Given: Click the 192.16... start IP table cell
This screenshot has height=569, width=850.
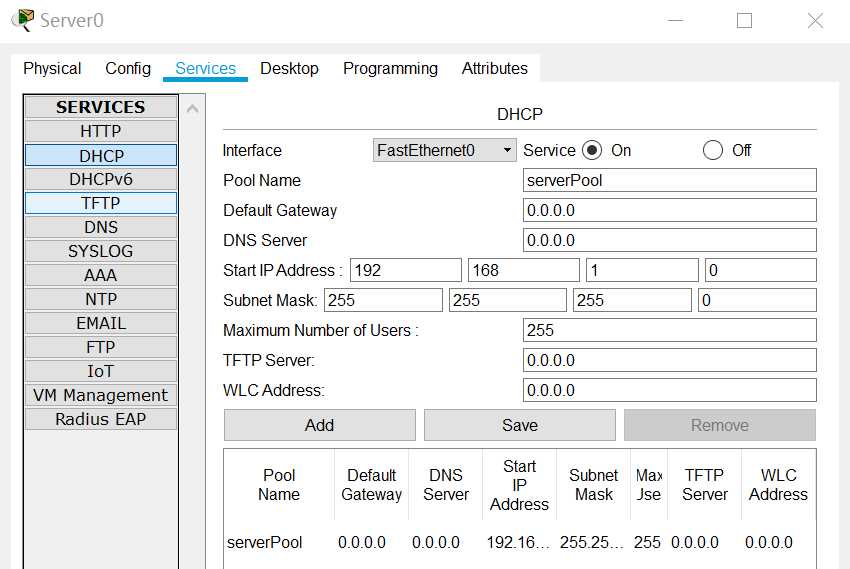Looking at the screenshot, I should click(519, 542).
